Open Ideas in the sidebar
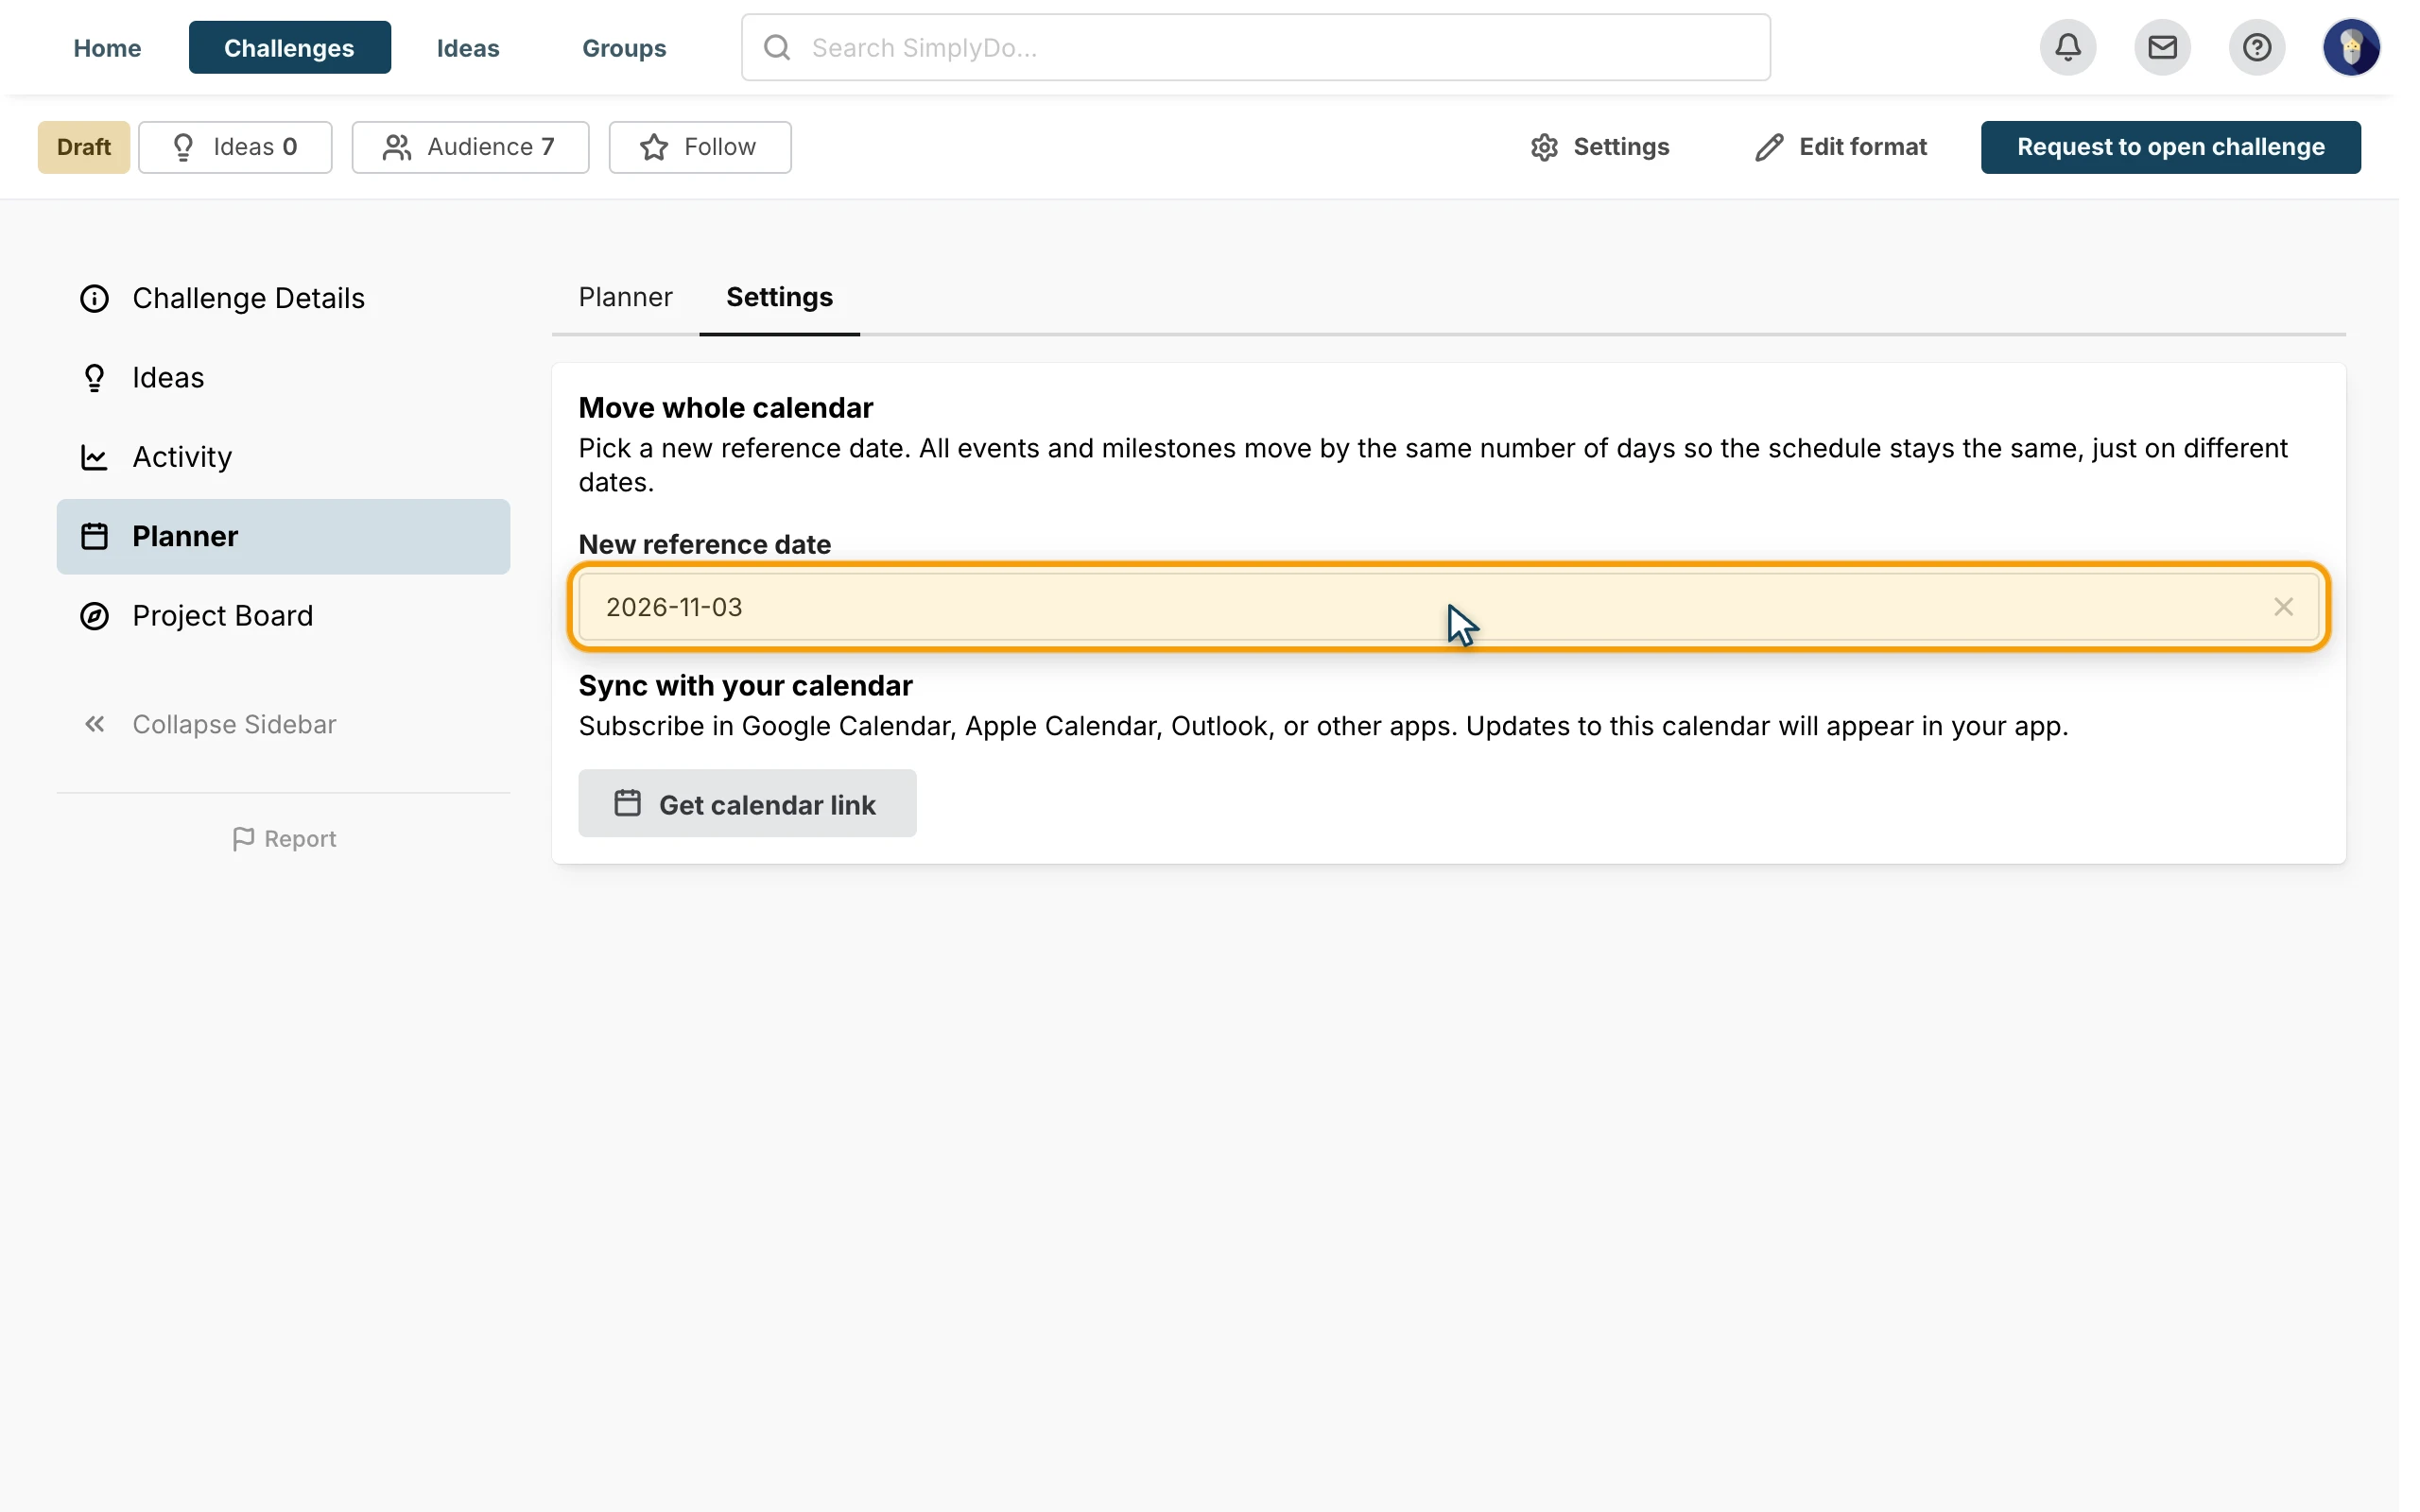 [x=283, y=378]
